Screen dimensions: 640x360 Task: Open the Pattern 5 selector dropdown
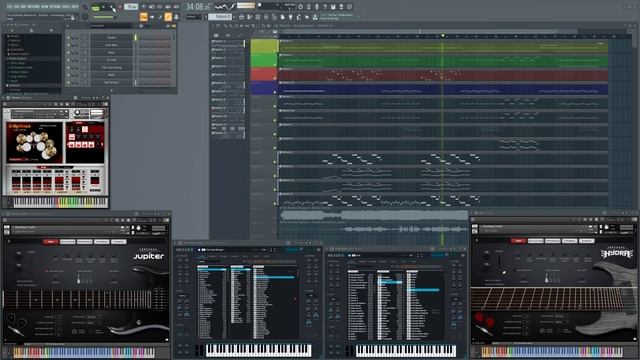[221, 17]
